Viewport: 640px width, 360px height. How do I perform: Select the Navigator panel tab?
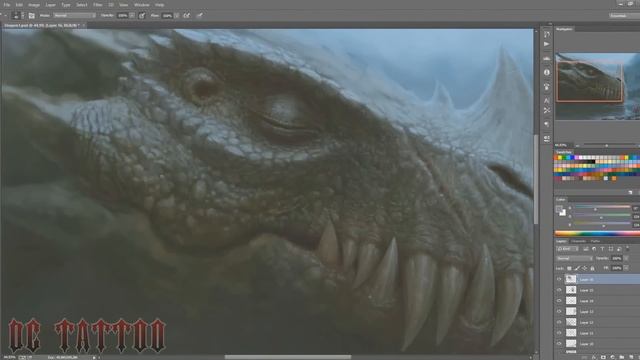[x=564, y=29]
